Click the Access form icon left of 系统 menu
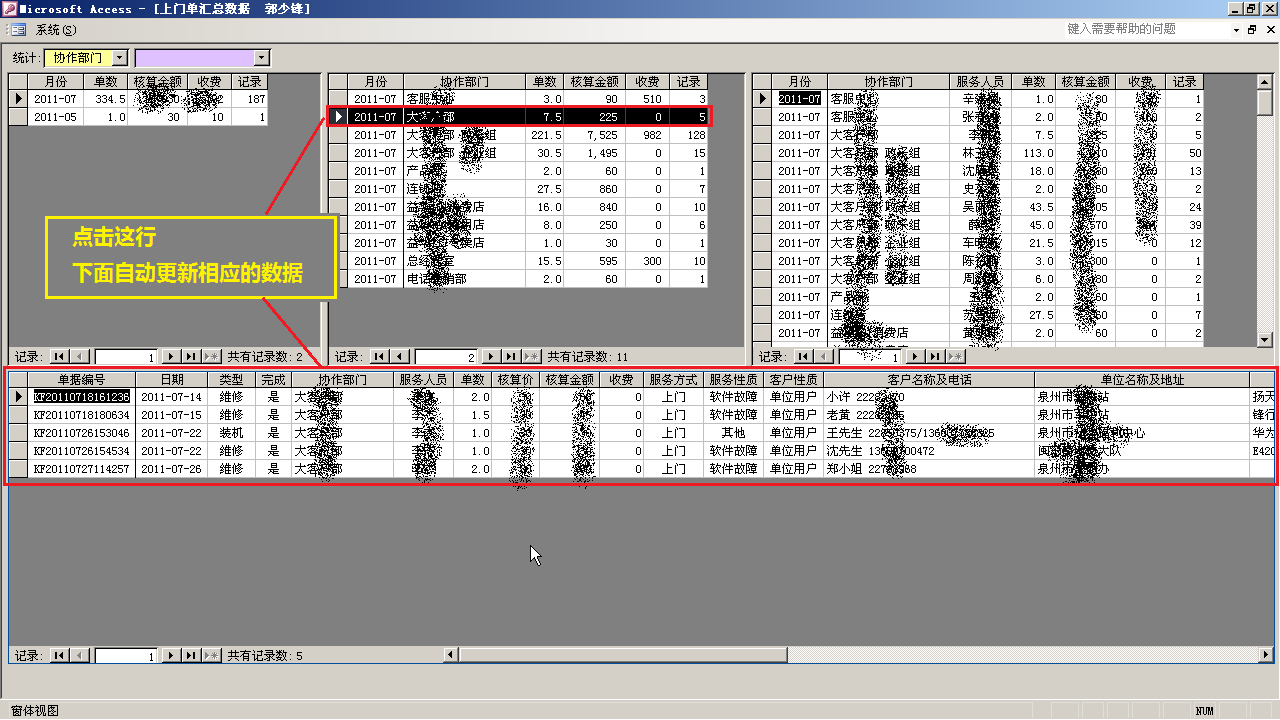This screenshot has width=1280, height=720. (19, 30)
